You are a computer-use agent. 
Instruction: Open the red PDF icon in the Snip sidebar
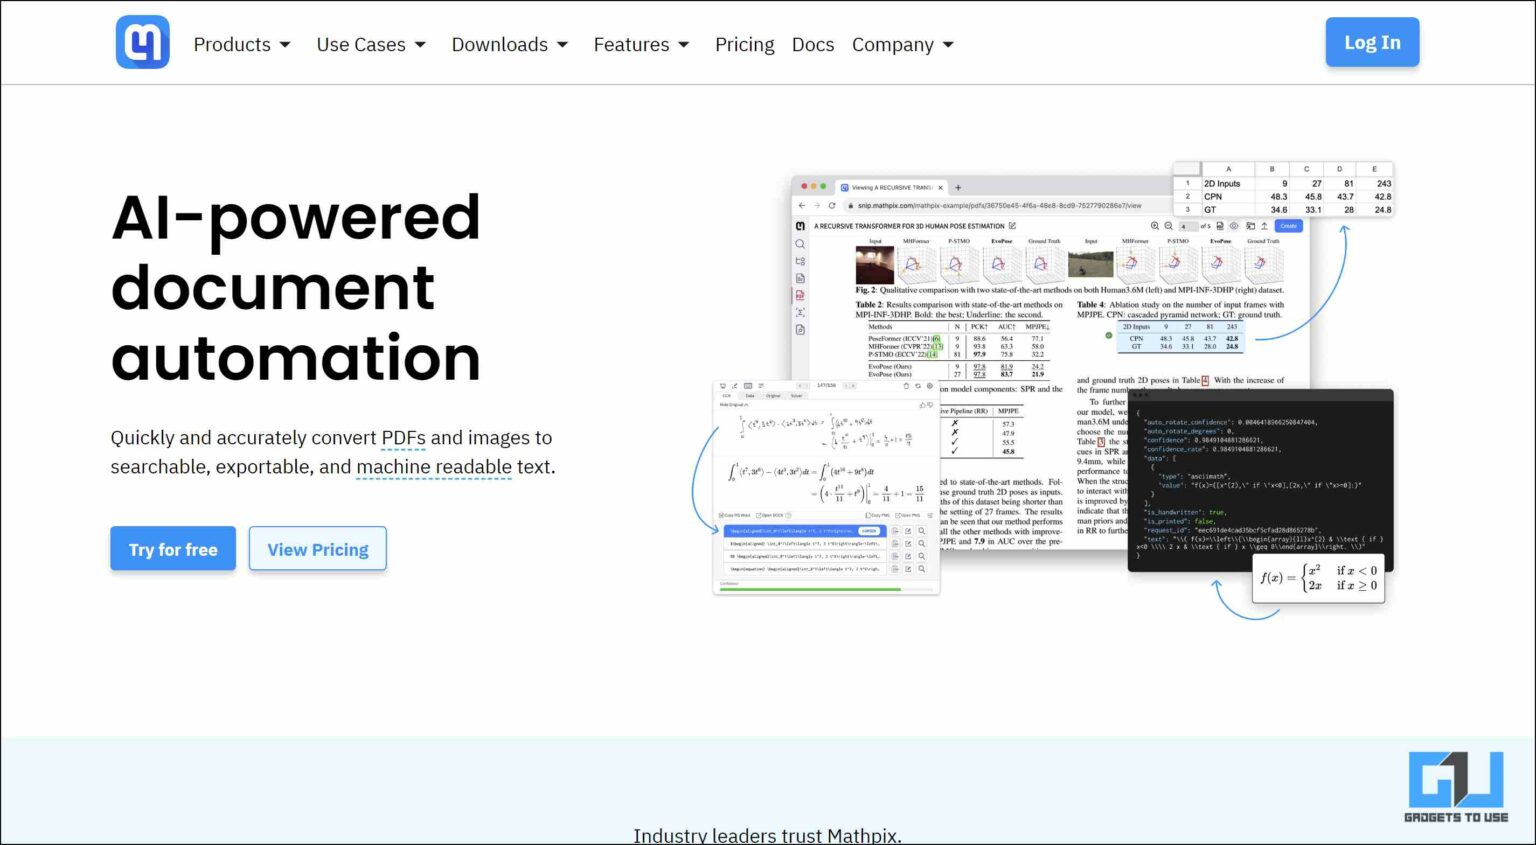[x=800, y=293]
